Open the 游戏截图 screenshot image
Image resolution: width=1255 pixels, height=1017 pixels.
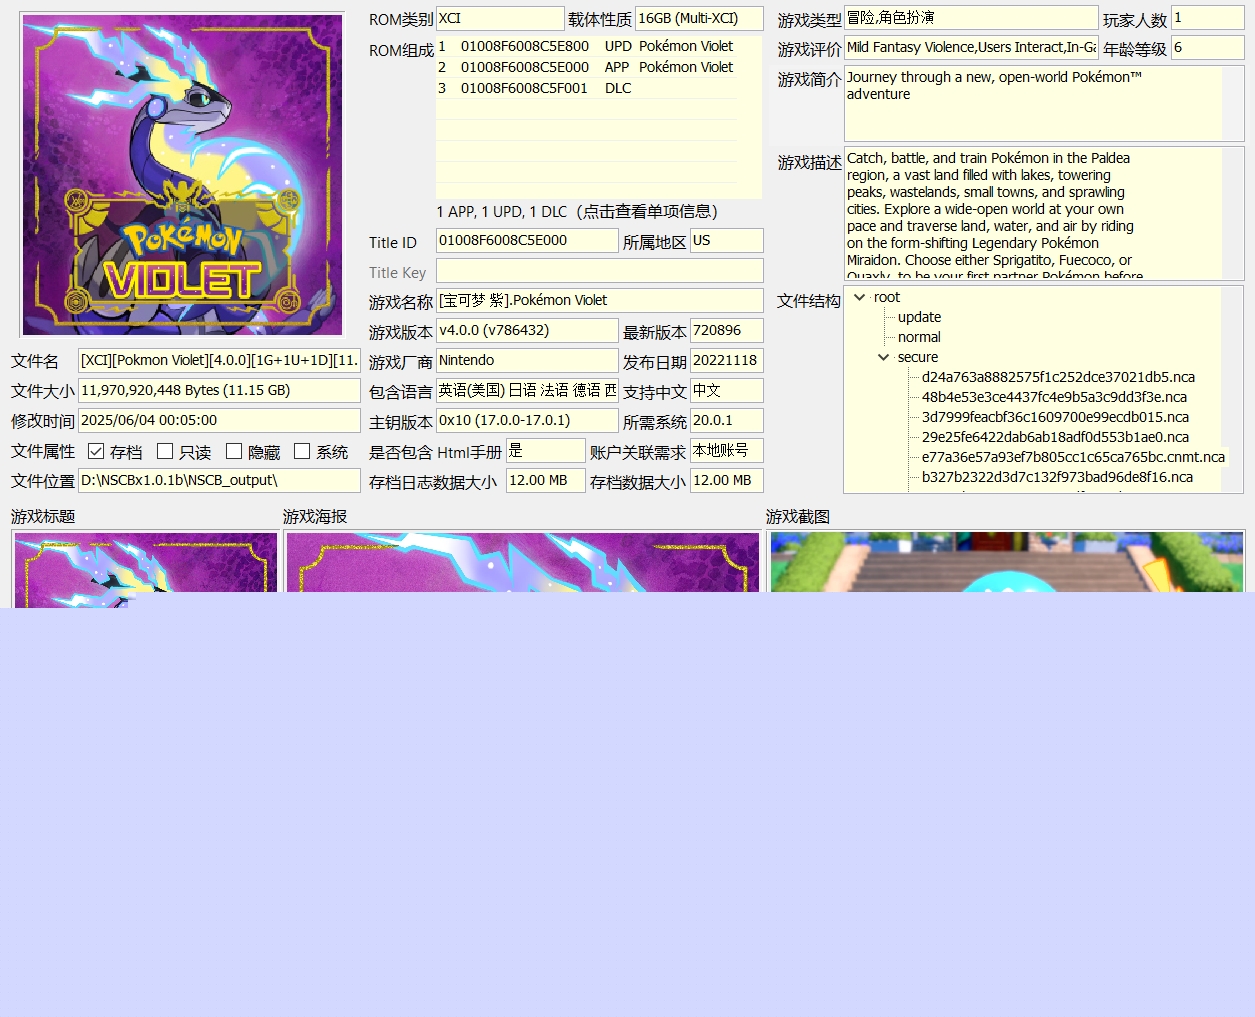(1006, 562)
